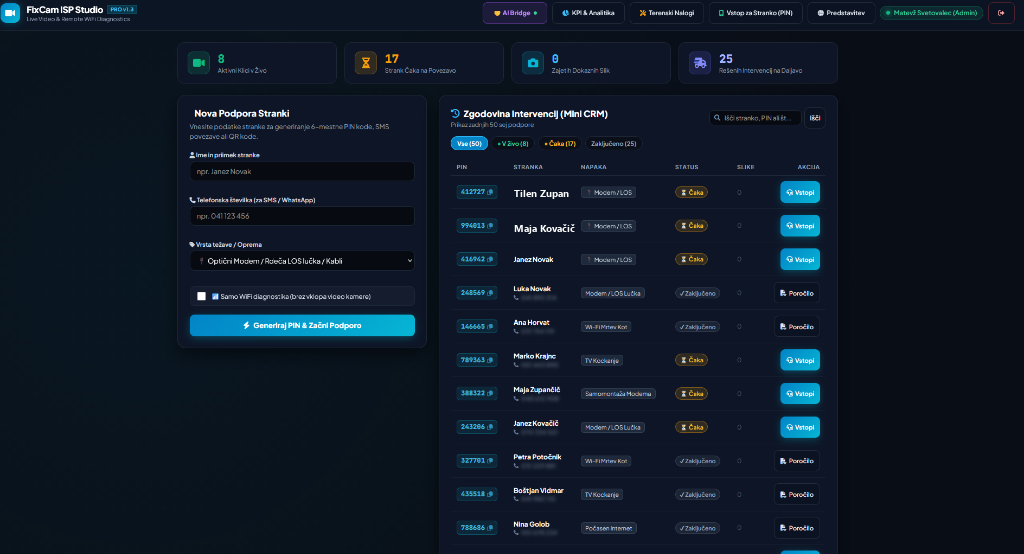
Task: Click the history clock icon beside Zgodovina Intervencij
Action: [455, 114]
